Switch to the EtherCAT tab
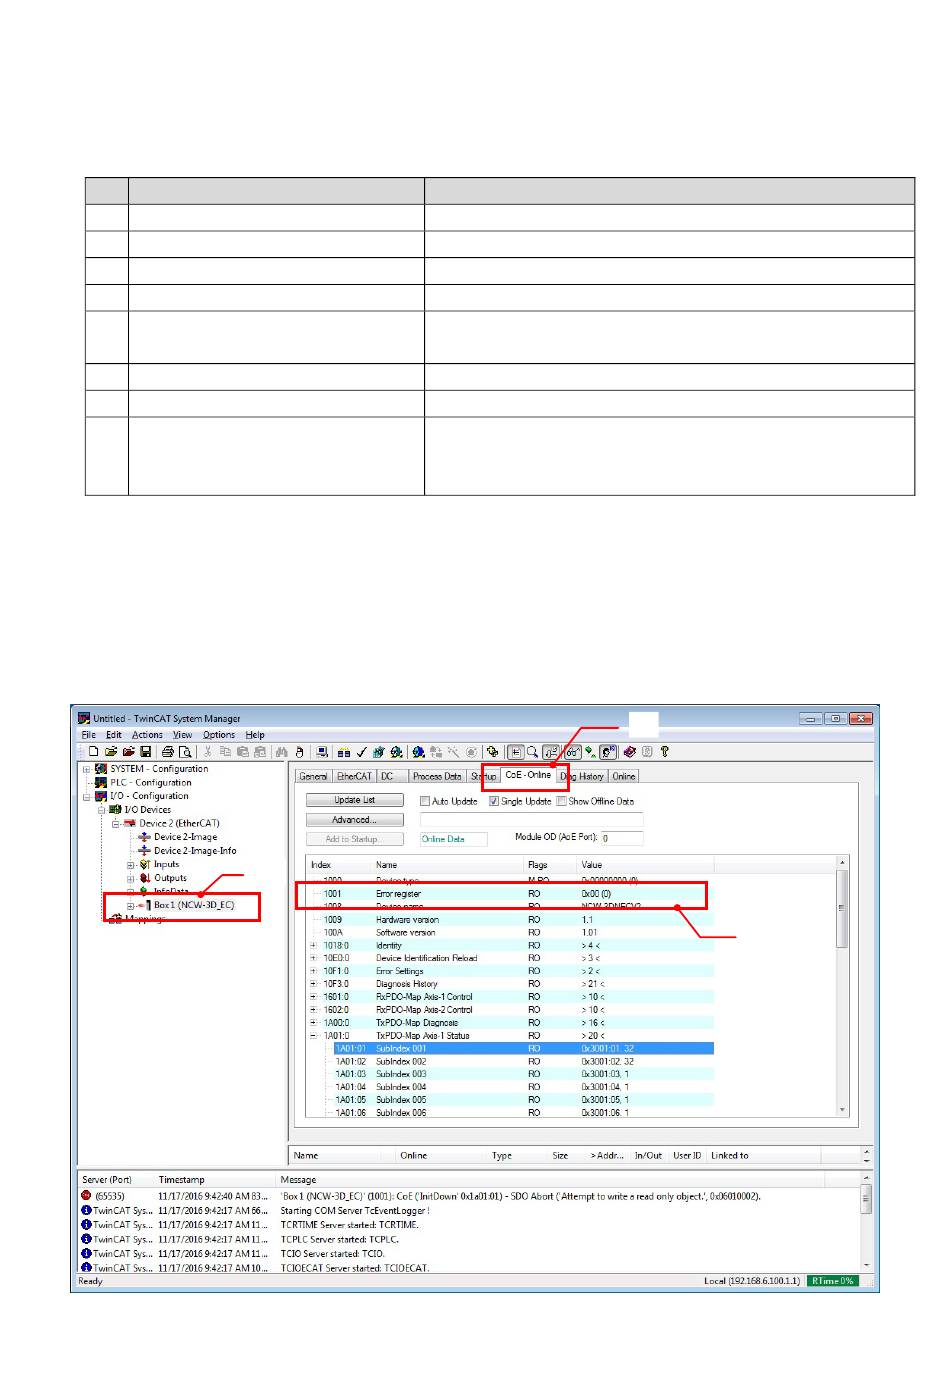The width and height of the screenshot is (950, 1387). click(x=354, y=776)
